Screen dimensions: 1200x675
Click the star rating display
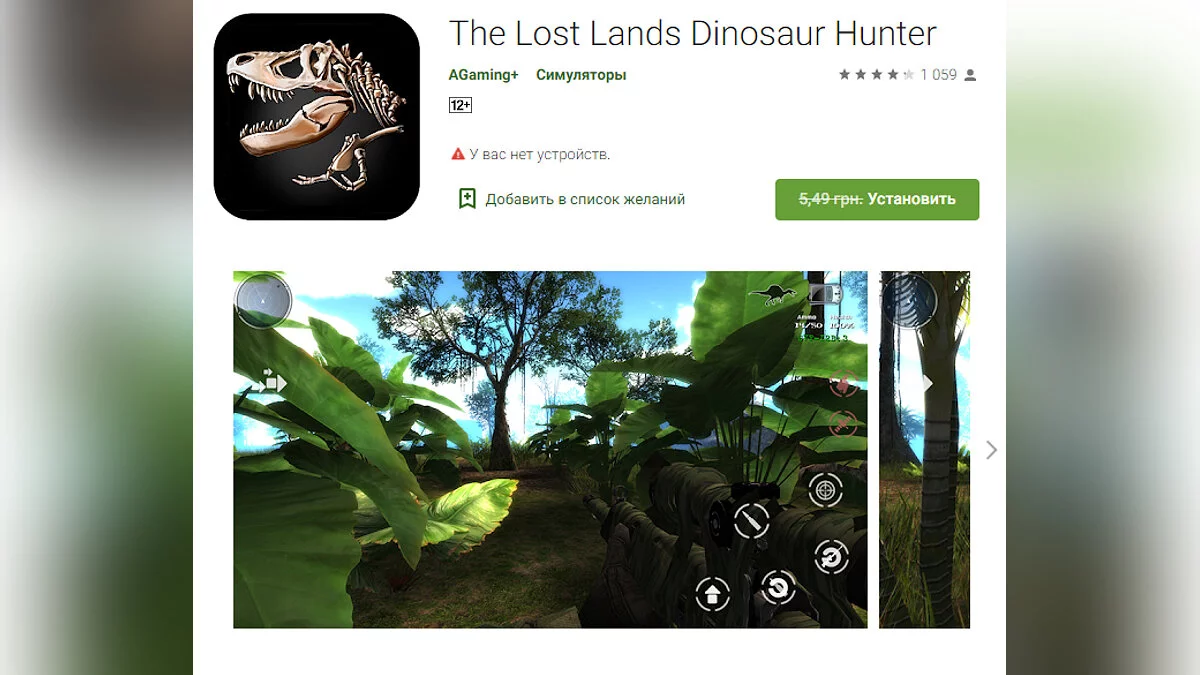pos(876,75)
